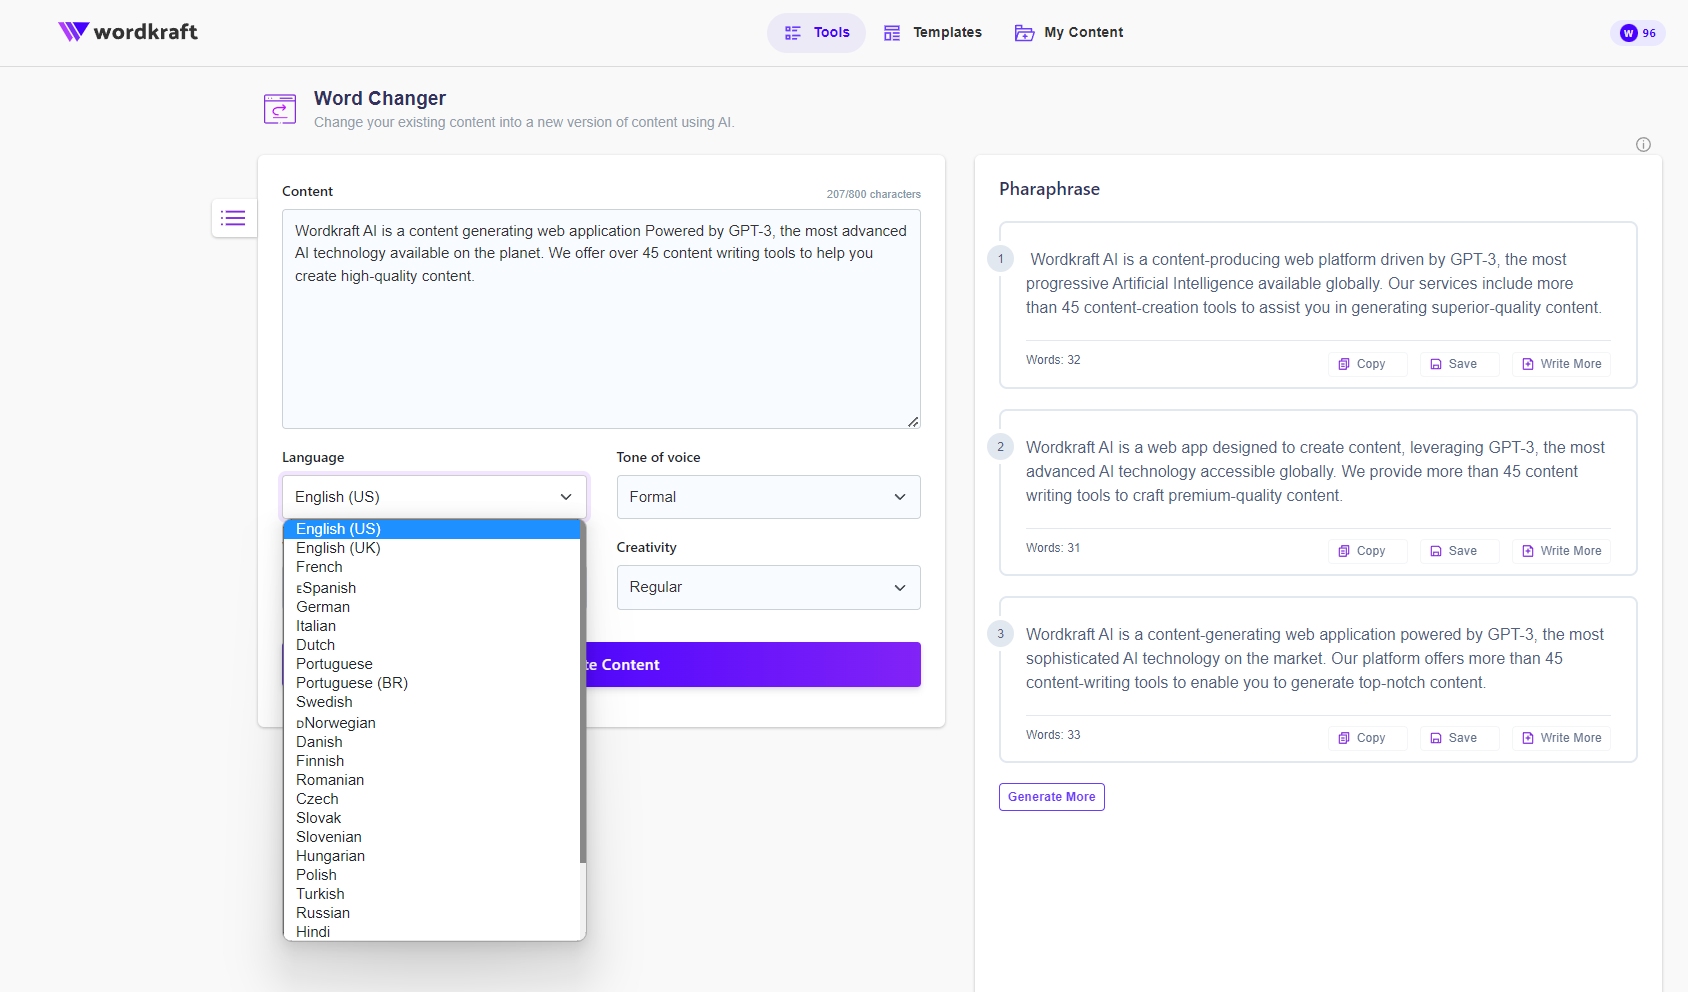Open the Creativity dropdown

coord(768,587)
